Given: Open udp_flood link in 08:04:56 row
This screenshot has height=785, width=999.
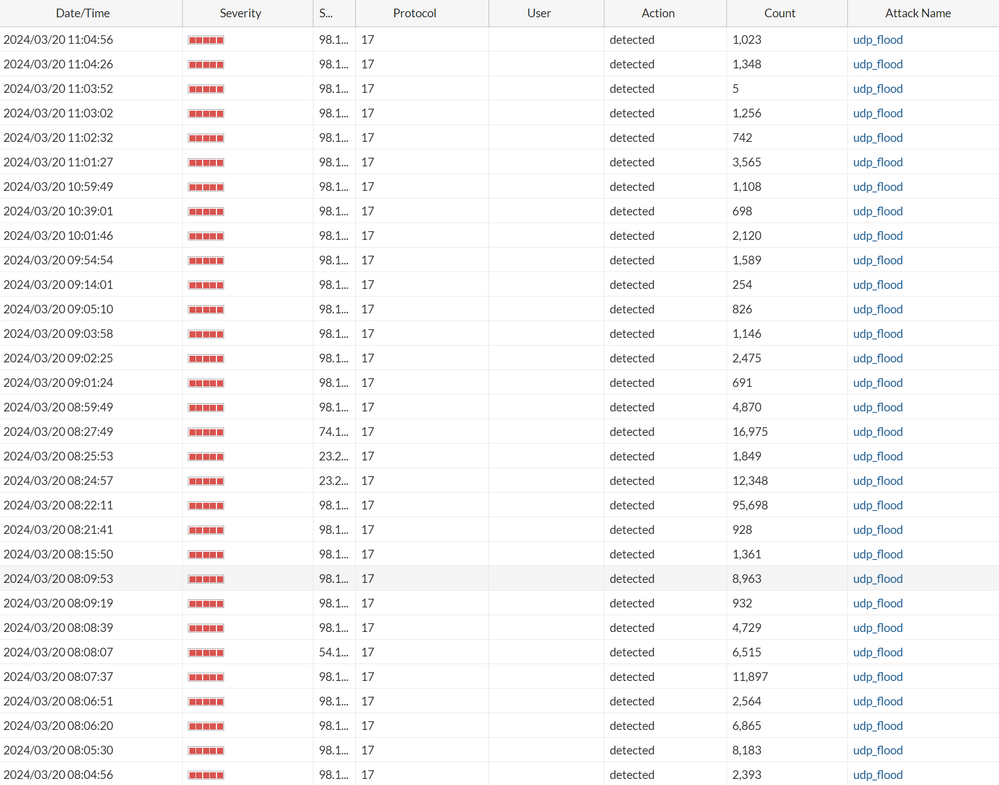Looking at the screenshot, I should point(877,775).
